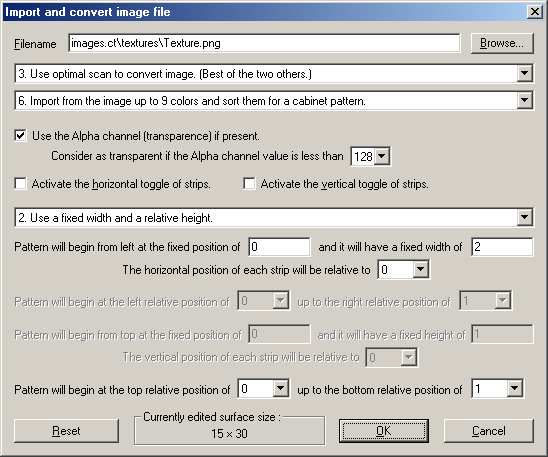Click the Cancel button
Image resolution: width=548 pixels, height=457 pixels.
click(x=489, y=431)
